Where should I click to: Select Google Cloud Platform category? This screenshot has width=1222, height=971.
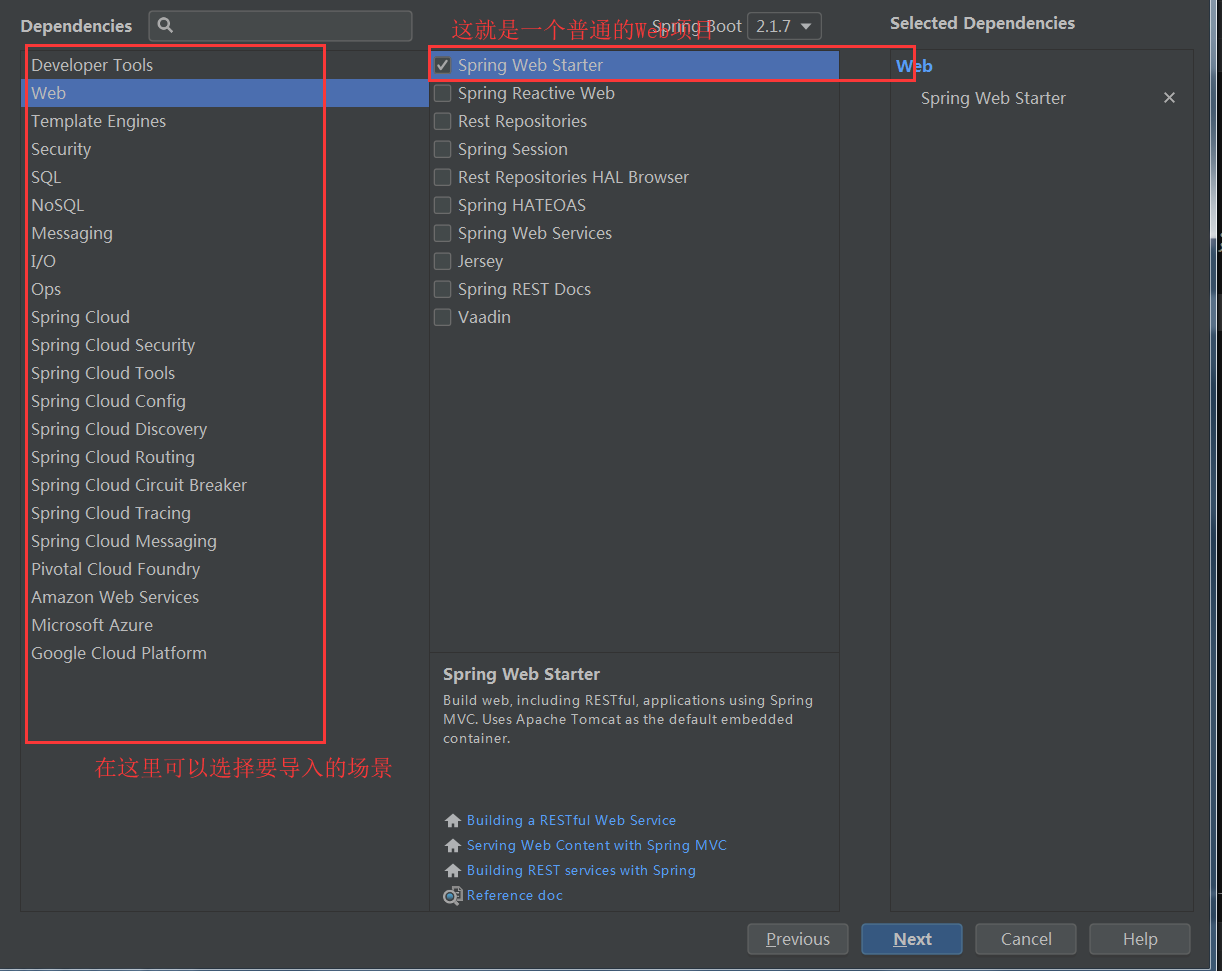[225, 653]
